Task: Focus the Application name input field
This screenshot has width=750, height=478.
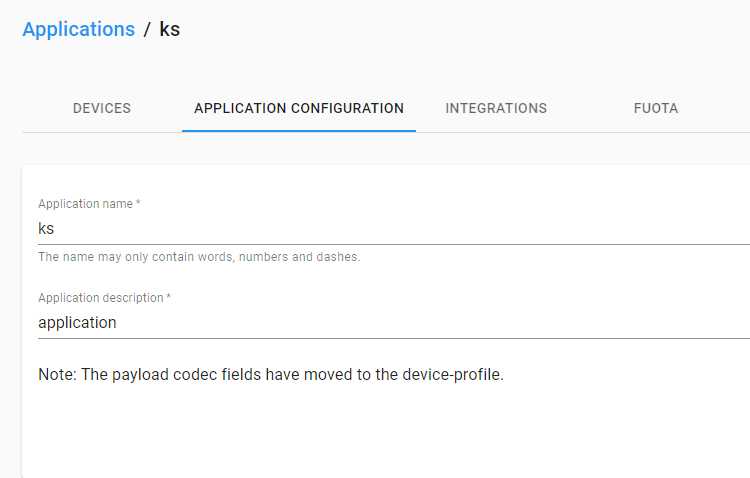Action: pyautogui.click(x=394, y=229)
